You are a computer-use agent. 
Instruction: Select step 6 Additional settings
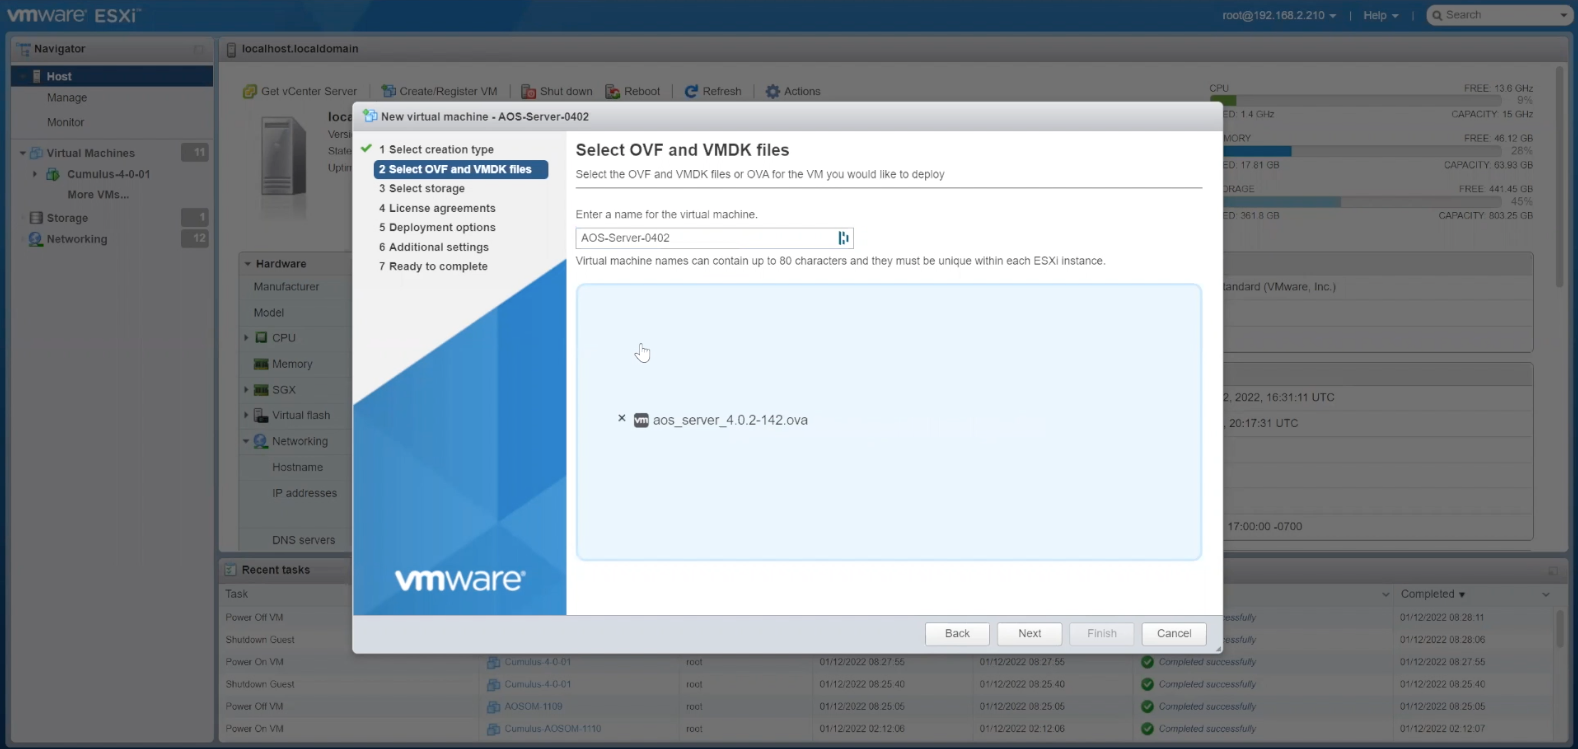434,247
